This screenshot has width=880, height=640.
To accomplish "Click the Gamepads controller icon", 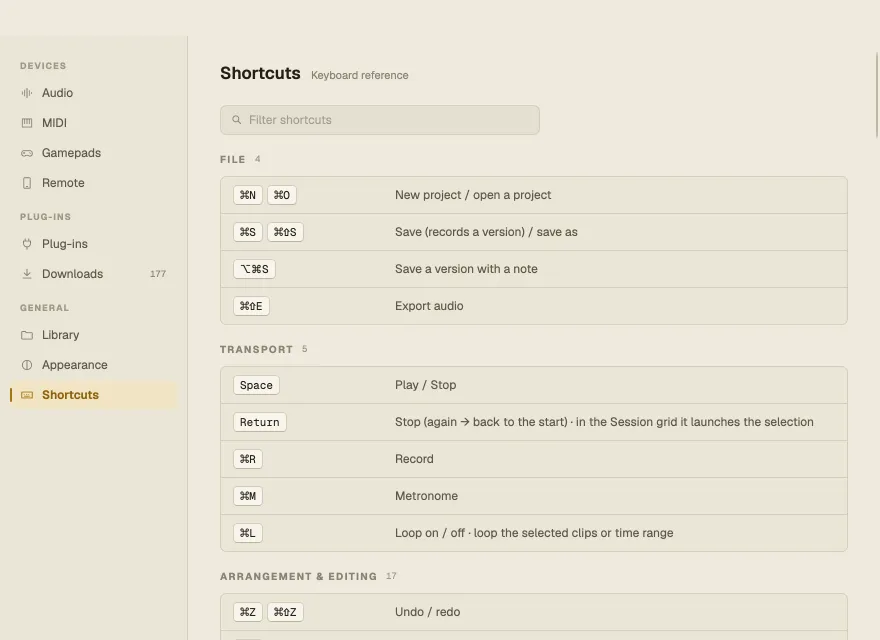I will pos(26,153).
